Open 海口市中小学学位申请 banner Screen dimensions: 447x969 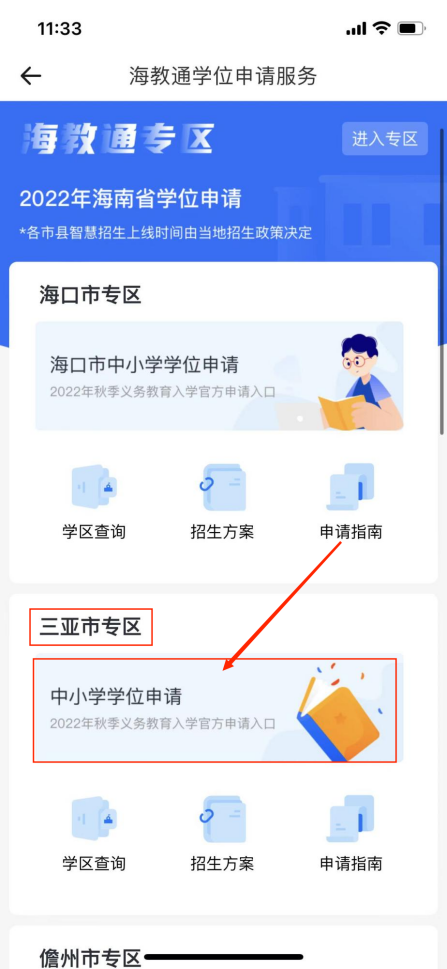219,376
